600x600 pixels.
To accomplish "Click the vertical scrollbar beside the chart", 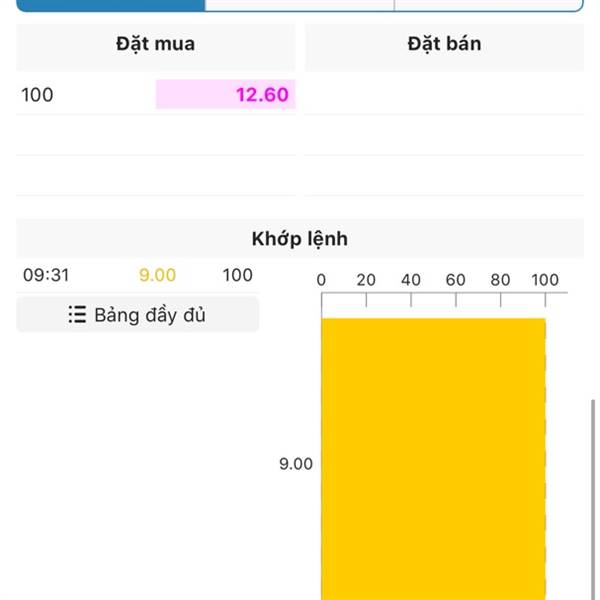I will tap(593, 499).
